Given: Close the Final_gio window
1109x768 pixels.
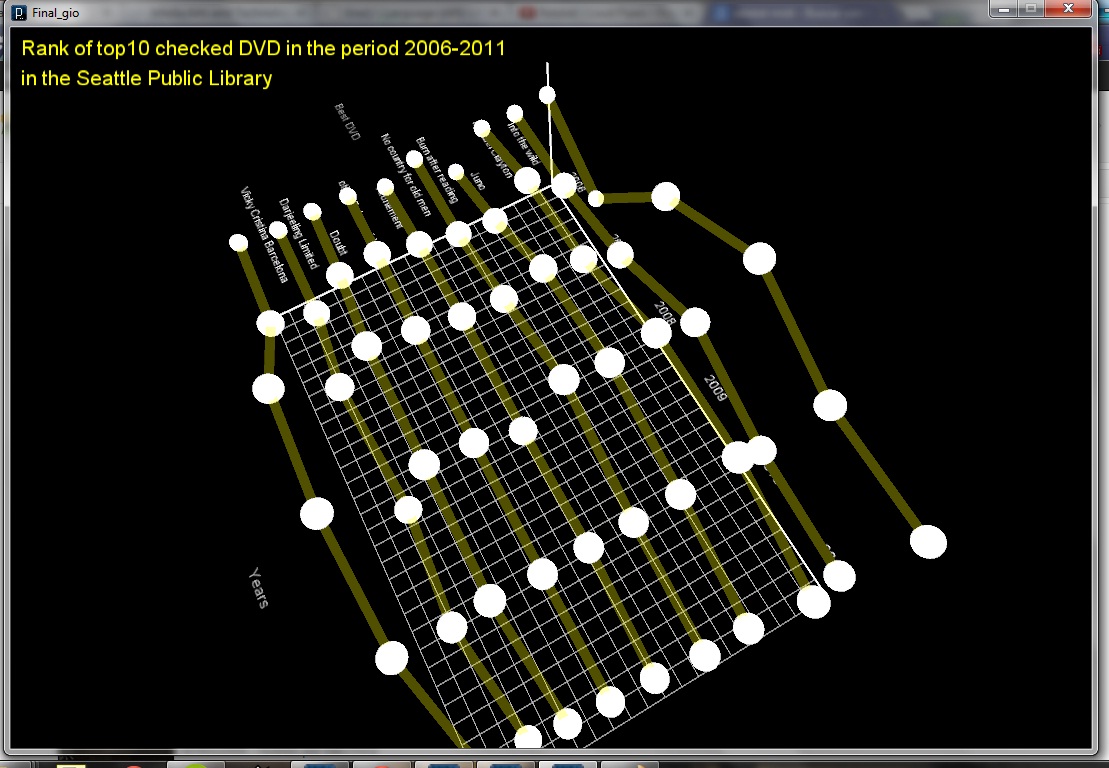Looking at the screenshot, I should click(x=1071, y=8).
